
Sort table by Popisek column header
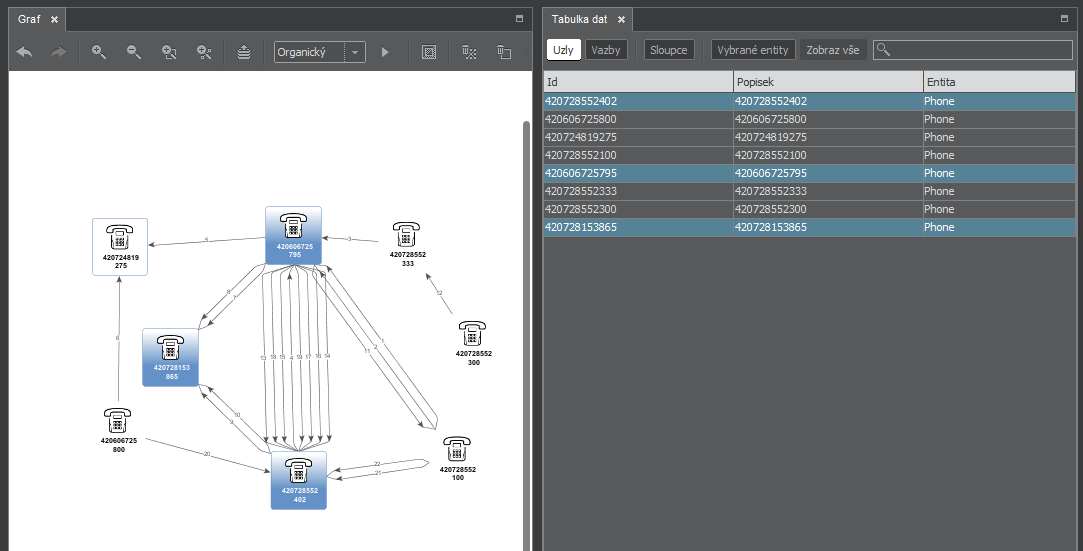point(827,82)
